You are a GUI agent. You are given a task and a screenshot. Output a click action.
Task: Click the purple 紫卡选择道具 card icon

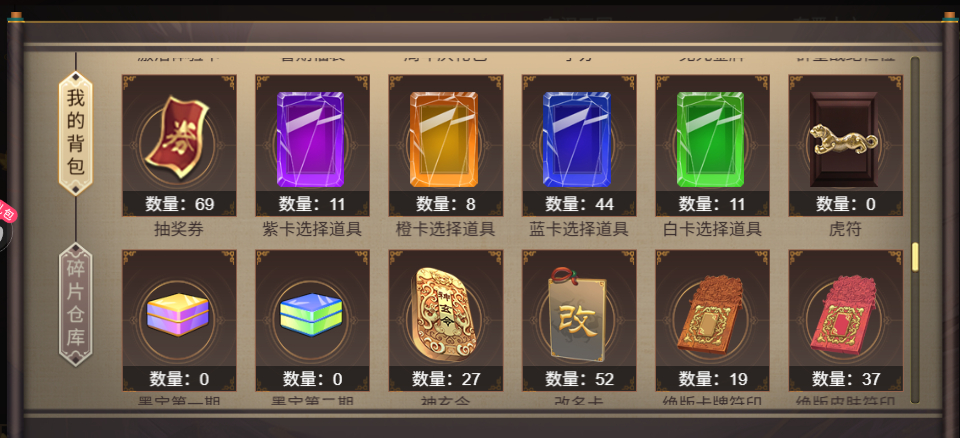tap(310, 139)
